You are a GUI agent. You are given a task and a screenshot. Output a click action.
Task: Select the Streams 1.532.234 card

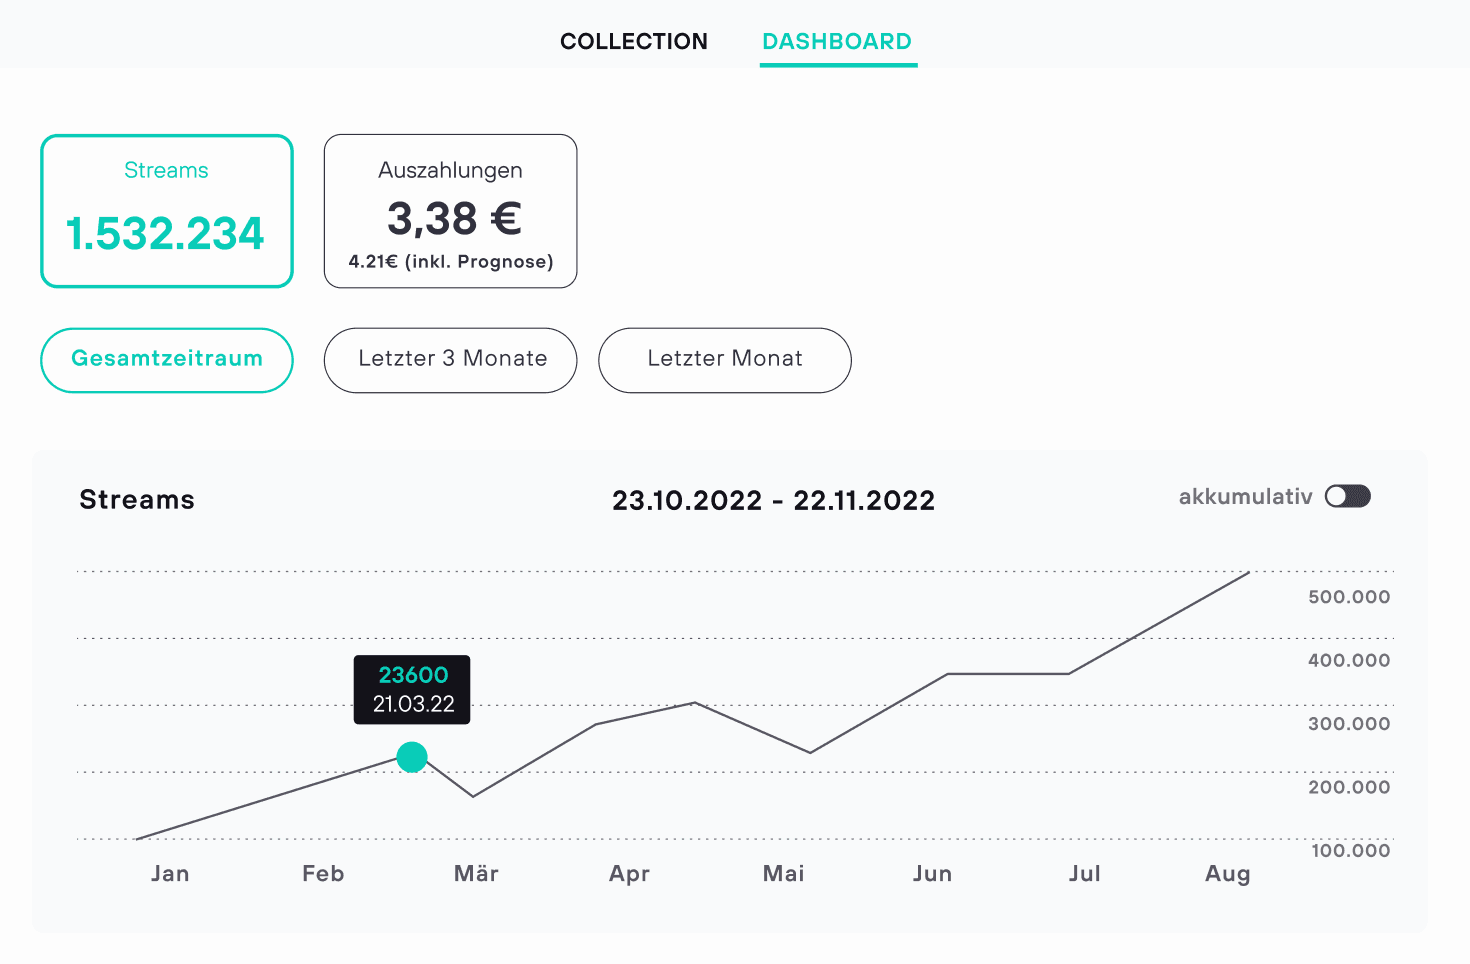pos(167,211)
